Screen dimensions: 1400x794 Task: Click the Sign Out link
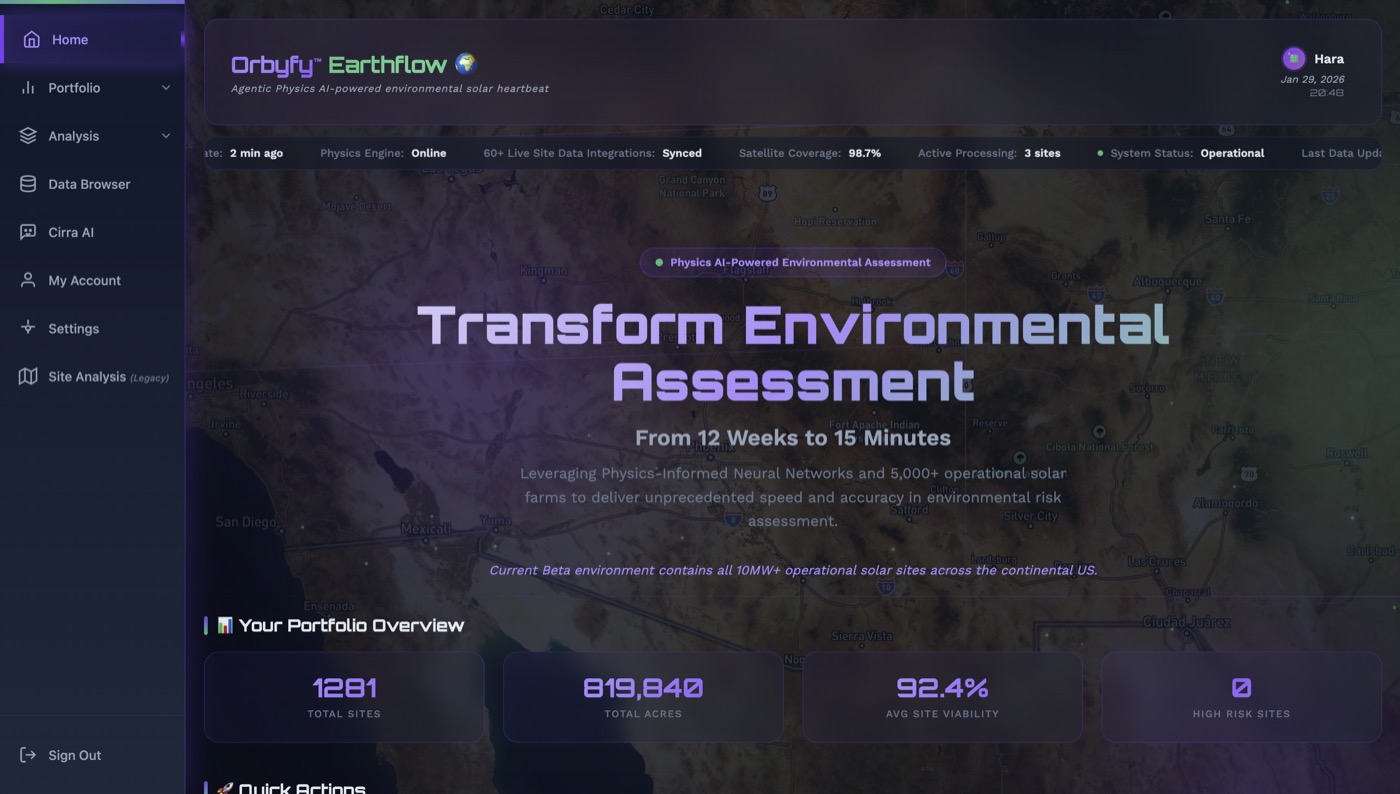click(x=74, y=755)
